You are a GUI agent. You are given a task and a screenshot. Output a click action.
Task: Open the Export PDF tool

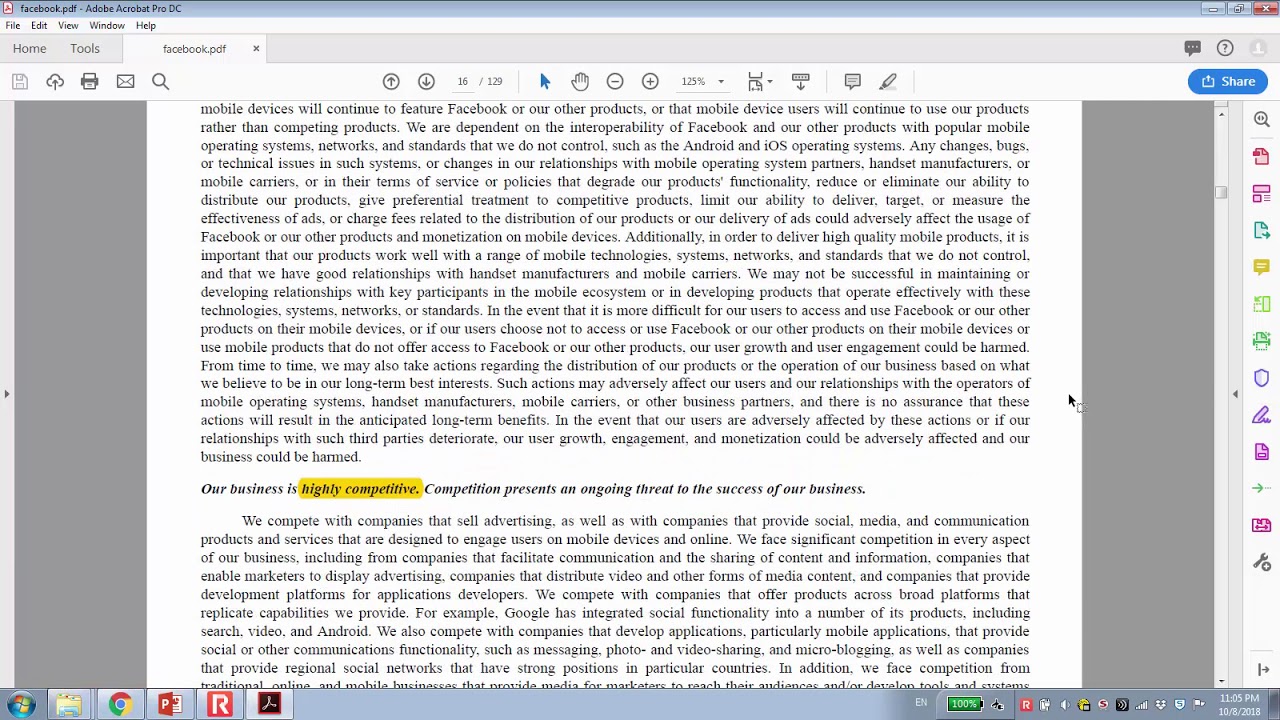coord(1261,230)
